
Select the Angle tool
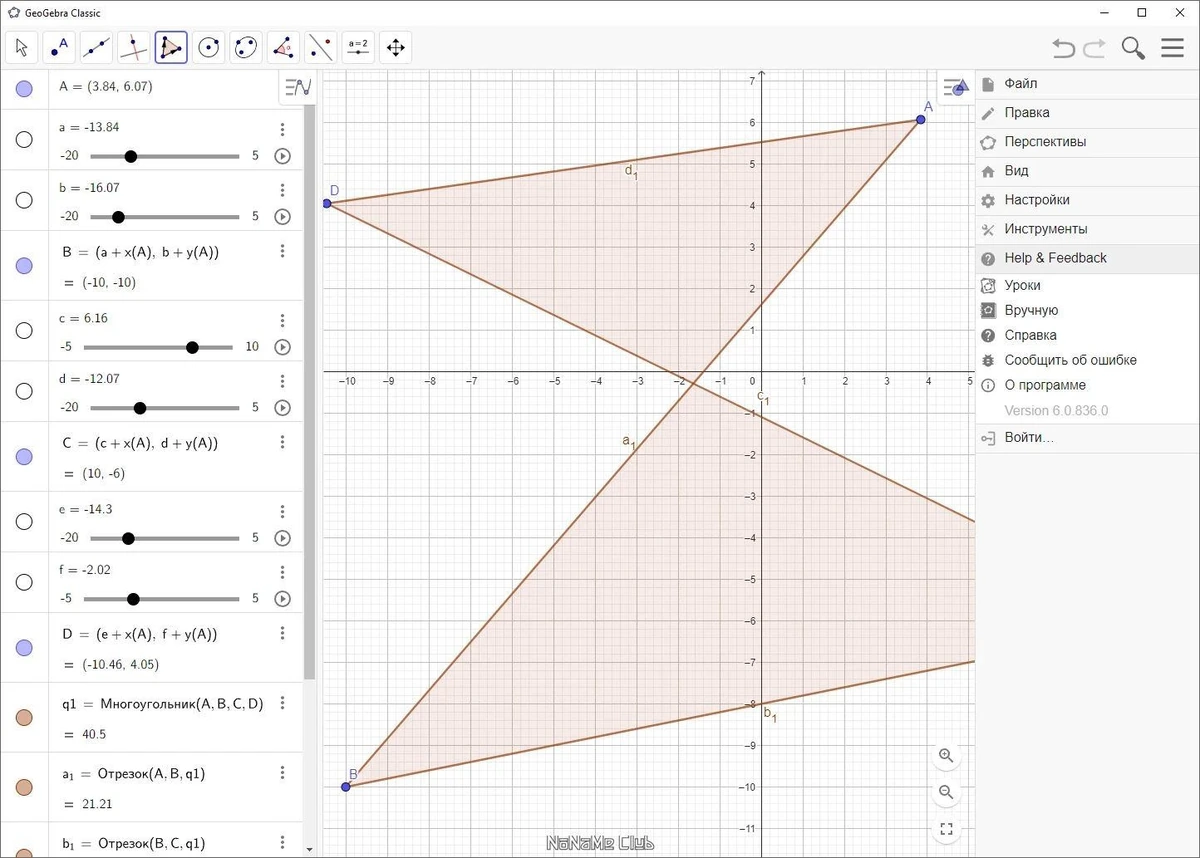[x=283, y=47]
